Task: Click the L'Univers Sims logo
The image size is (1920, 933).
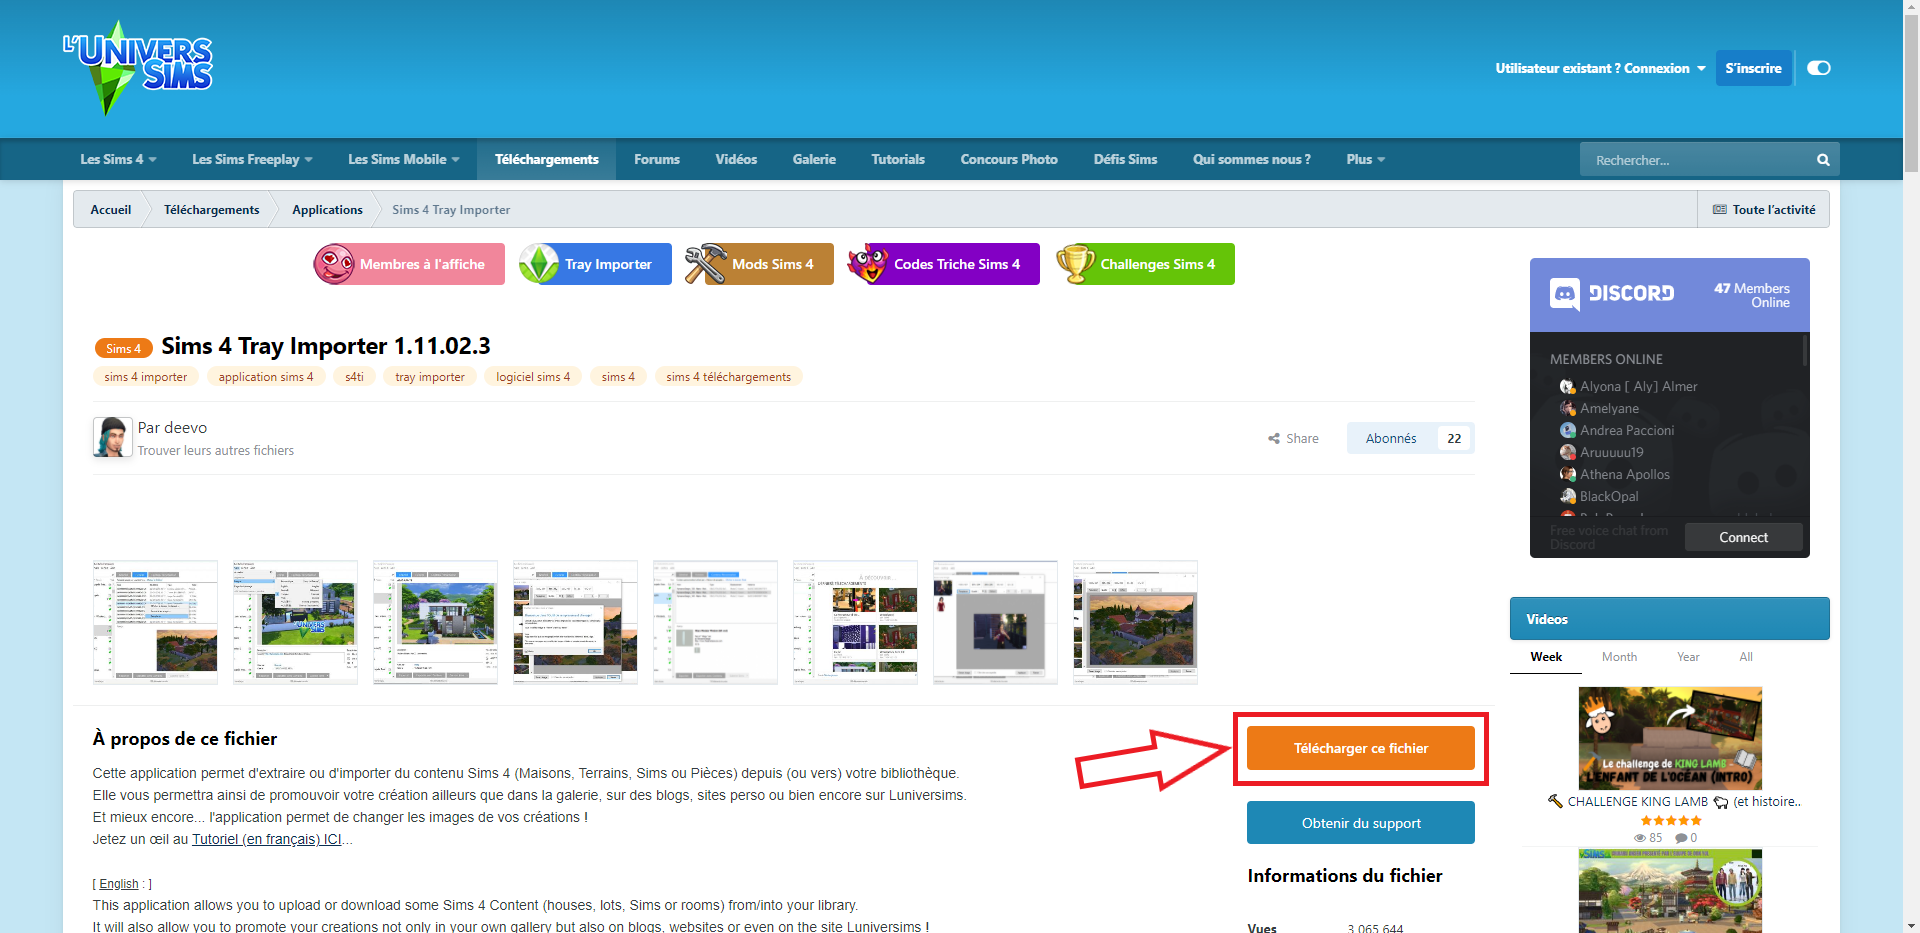Action: (x=138, y=68)
